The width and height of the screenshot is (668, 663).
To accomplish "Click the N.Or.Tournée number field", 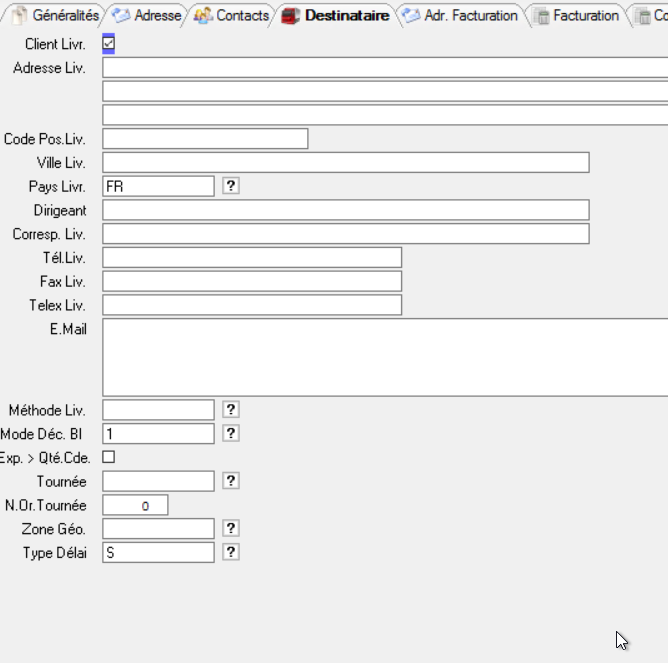I will (x=135, y=506).
